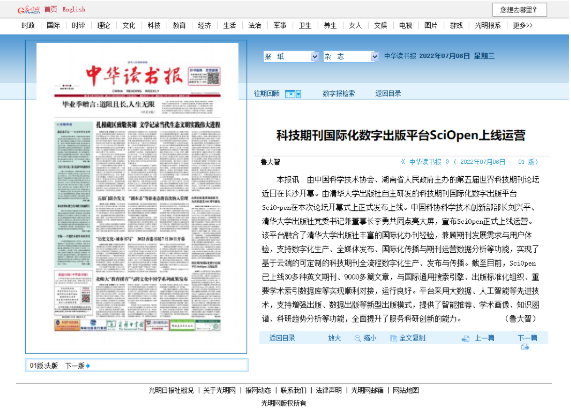
Task: Click 放大 to enlarge article text
Action: (x=334, y=338)
